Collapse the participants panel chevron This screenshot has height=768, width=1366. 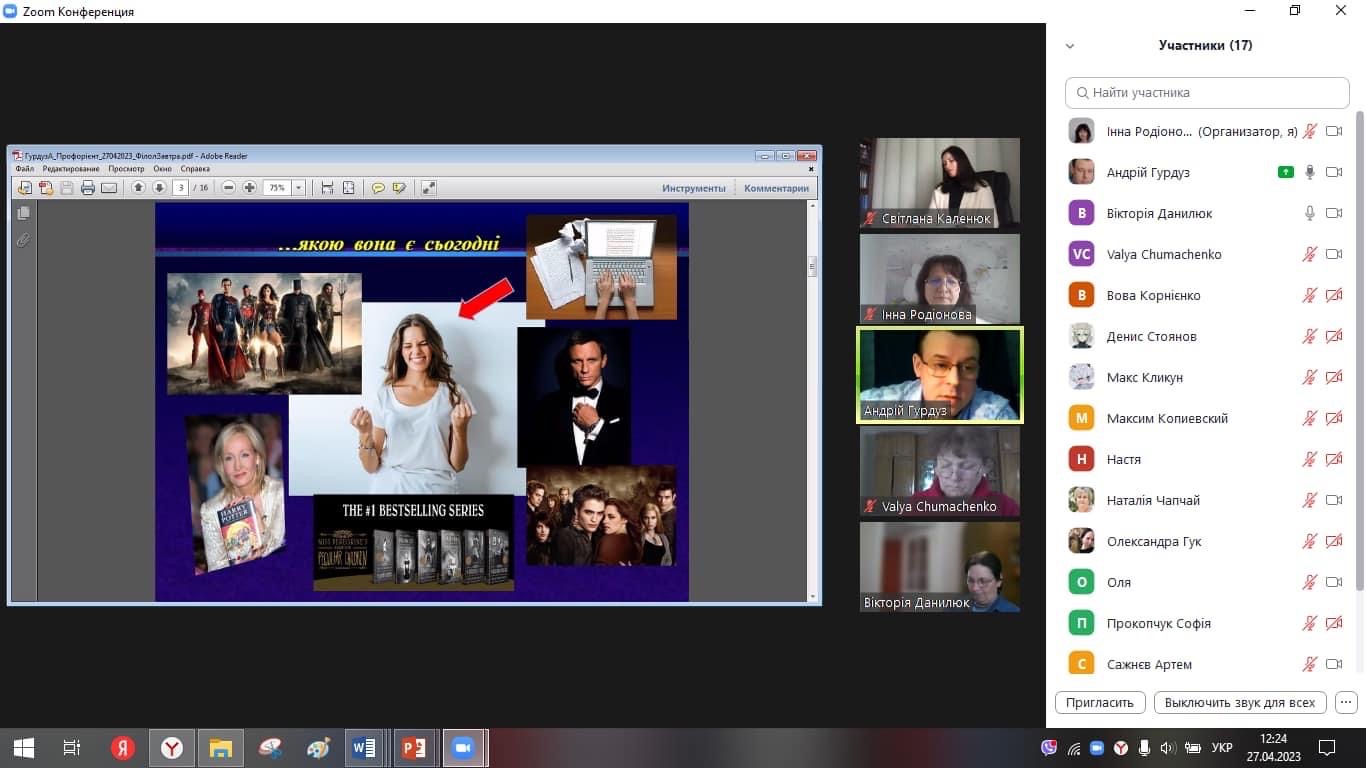(1070, 46)
